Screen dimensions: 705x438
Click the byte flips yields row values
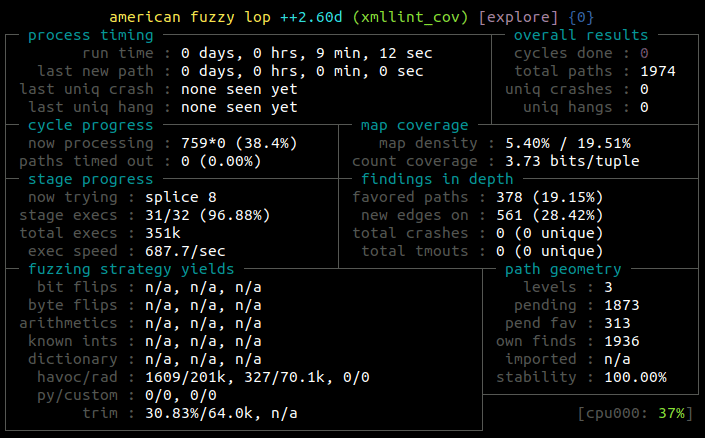[203, 305]
